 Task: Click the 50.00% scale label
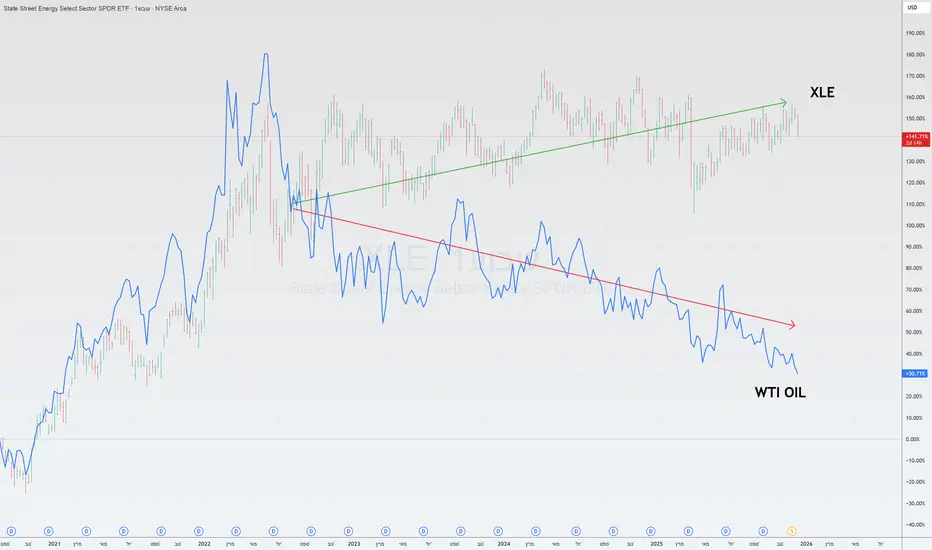coord(914,332)
